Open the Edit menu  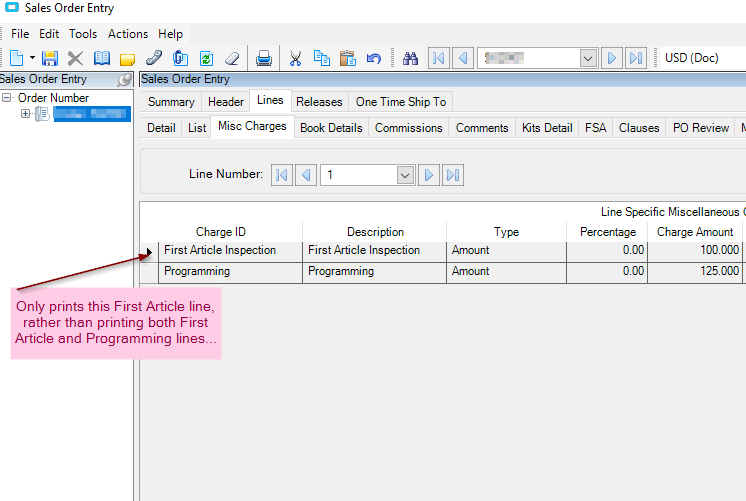pyautogui.click(x=49, y=34)
